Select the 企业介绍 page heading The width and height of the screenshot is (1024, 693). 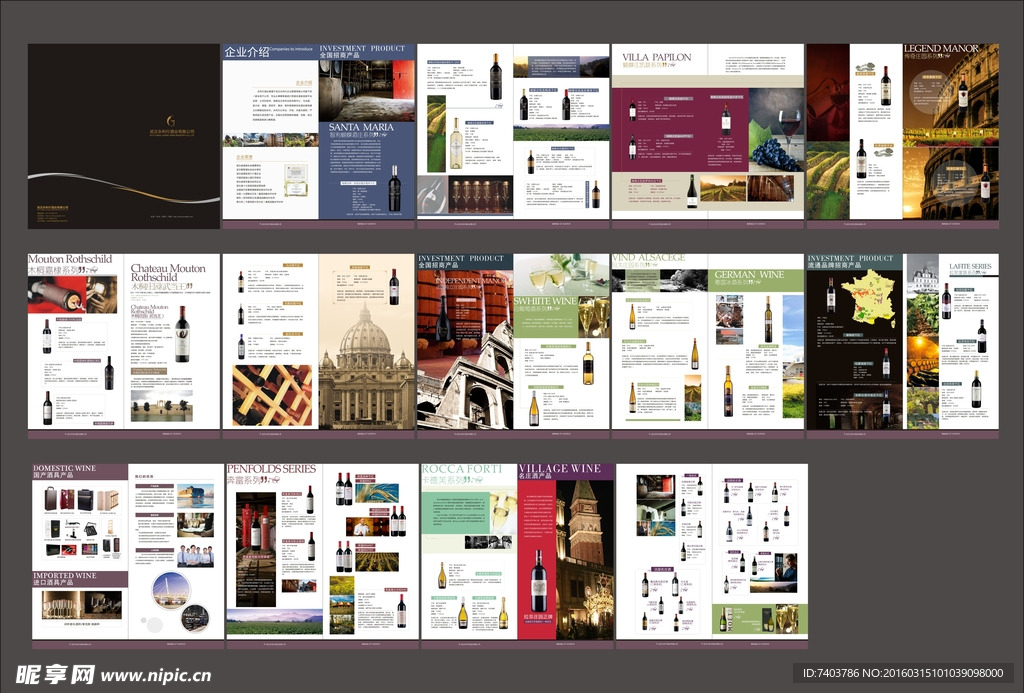[247, 52]
